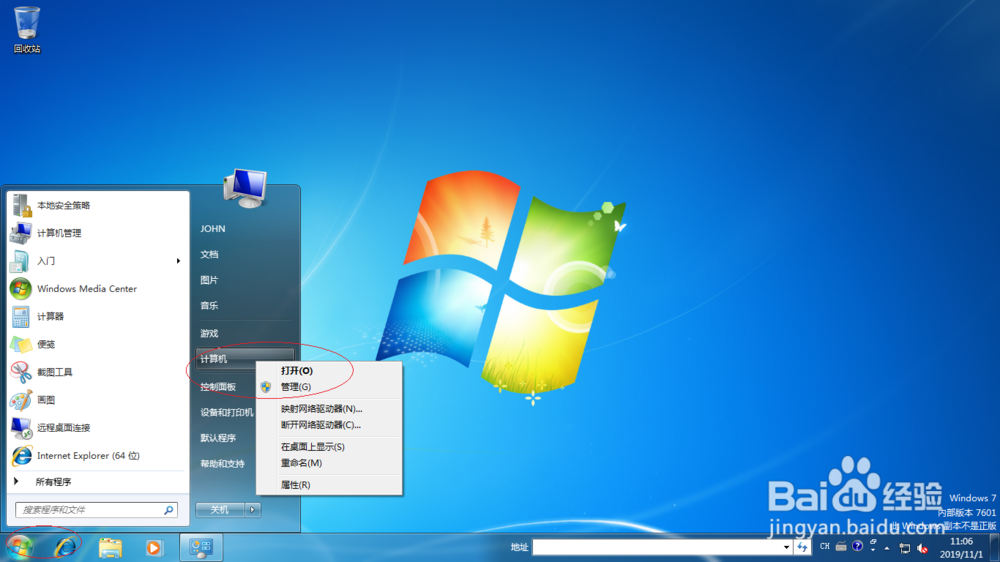The image size is (1000, 562).
Task: Click the 关机 shutdown button
Action: (219, 510)
